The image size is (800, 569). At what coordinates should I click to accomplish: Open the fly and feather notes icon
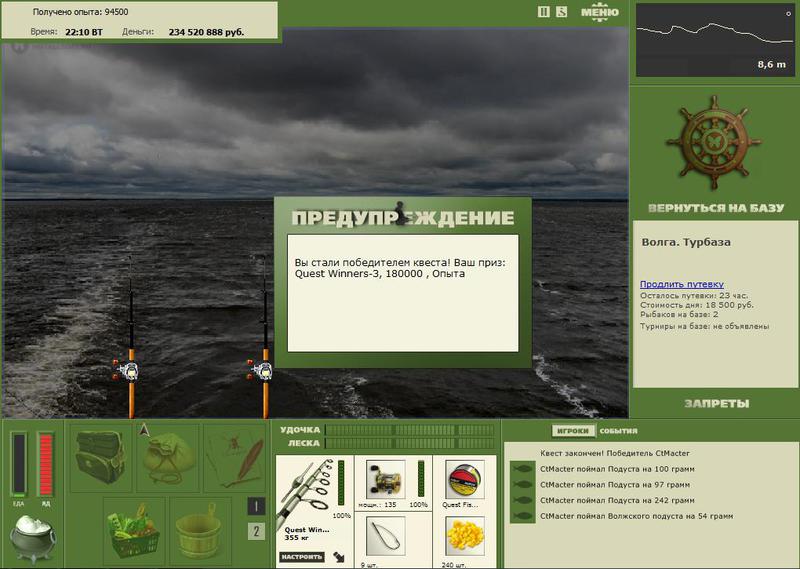[235, 458]
